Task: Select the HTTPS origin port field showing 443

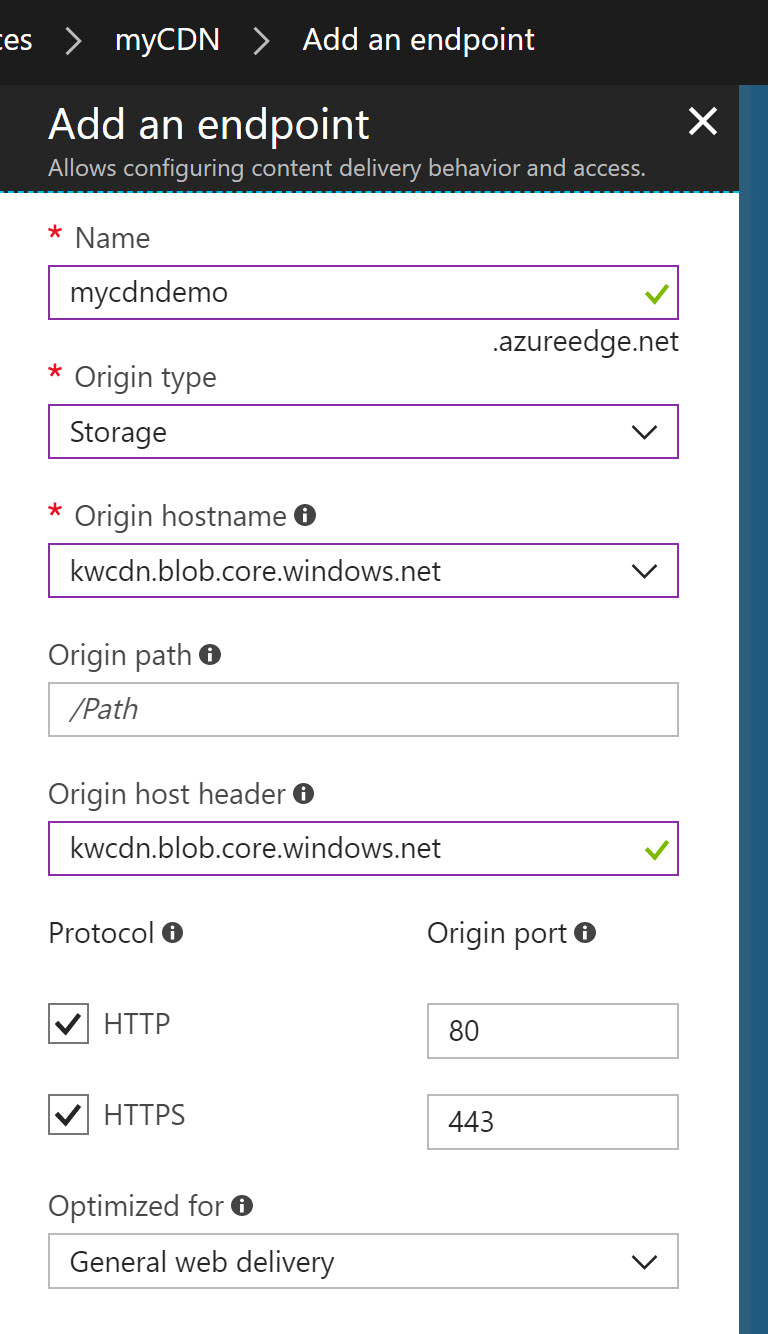Action: click(x=553, y=1122)
